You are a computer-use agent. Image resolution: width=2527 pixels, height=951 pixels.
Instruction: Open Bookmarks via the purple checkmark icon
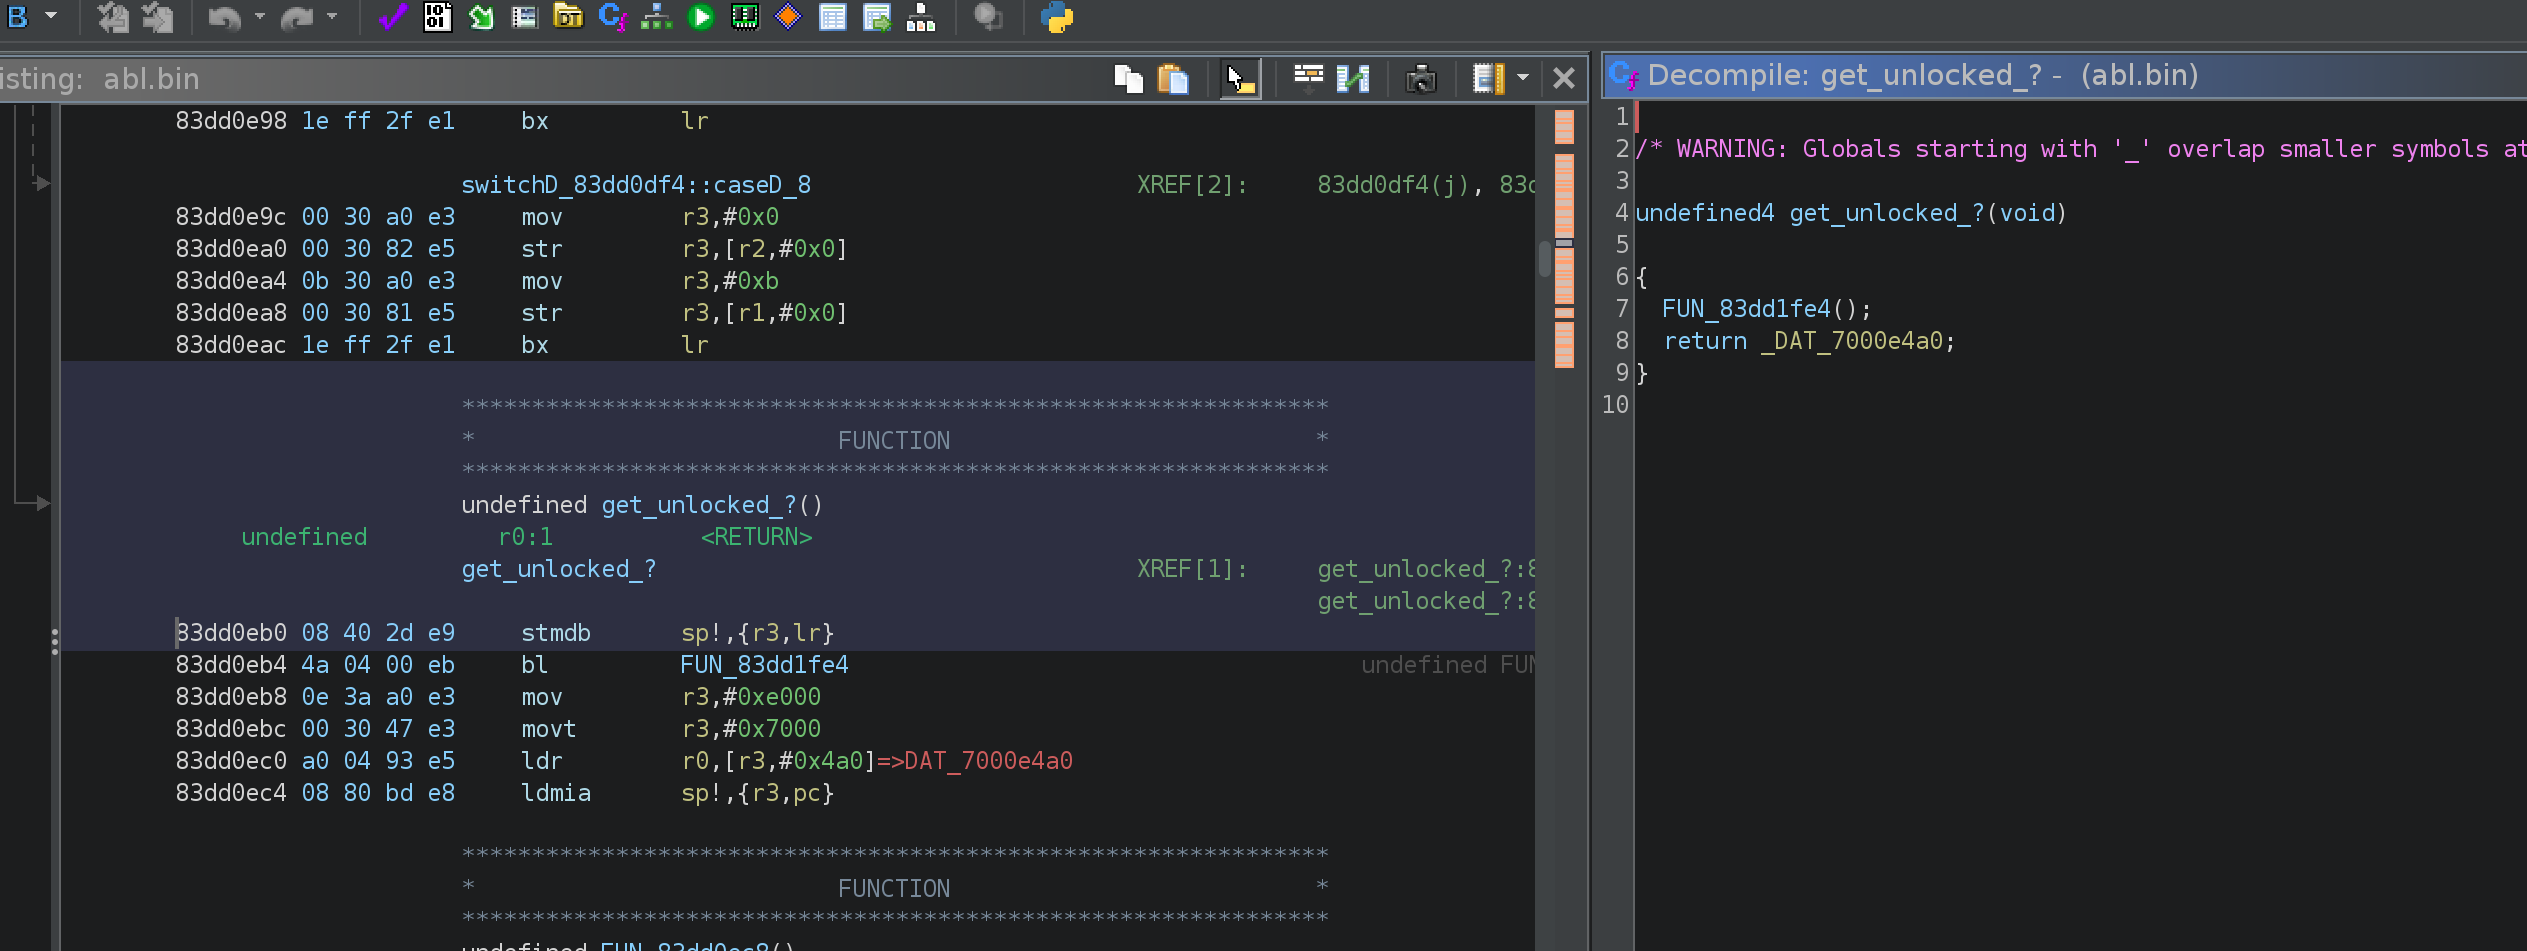(393, 17)
